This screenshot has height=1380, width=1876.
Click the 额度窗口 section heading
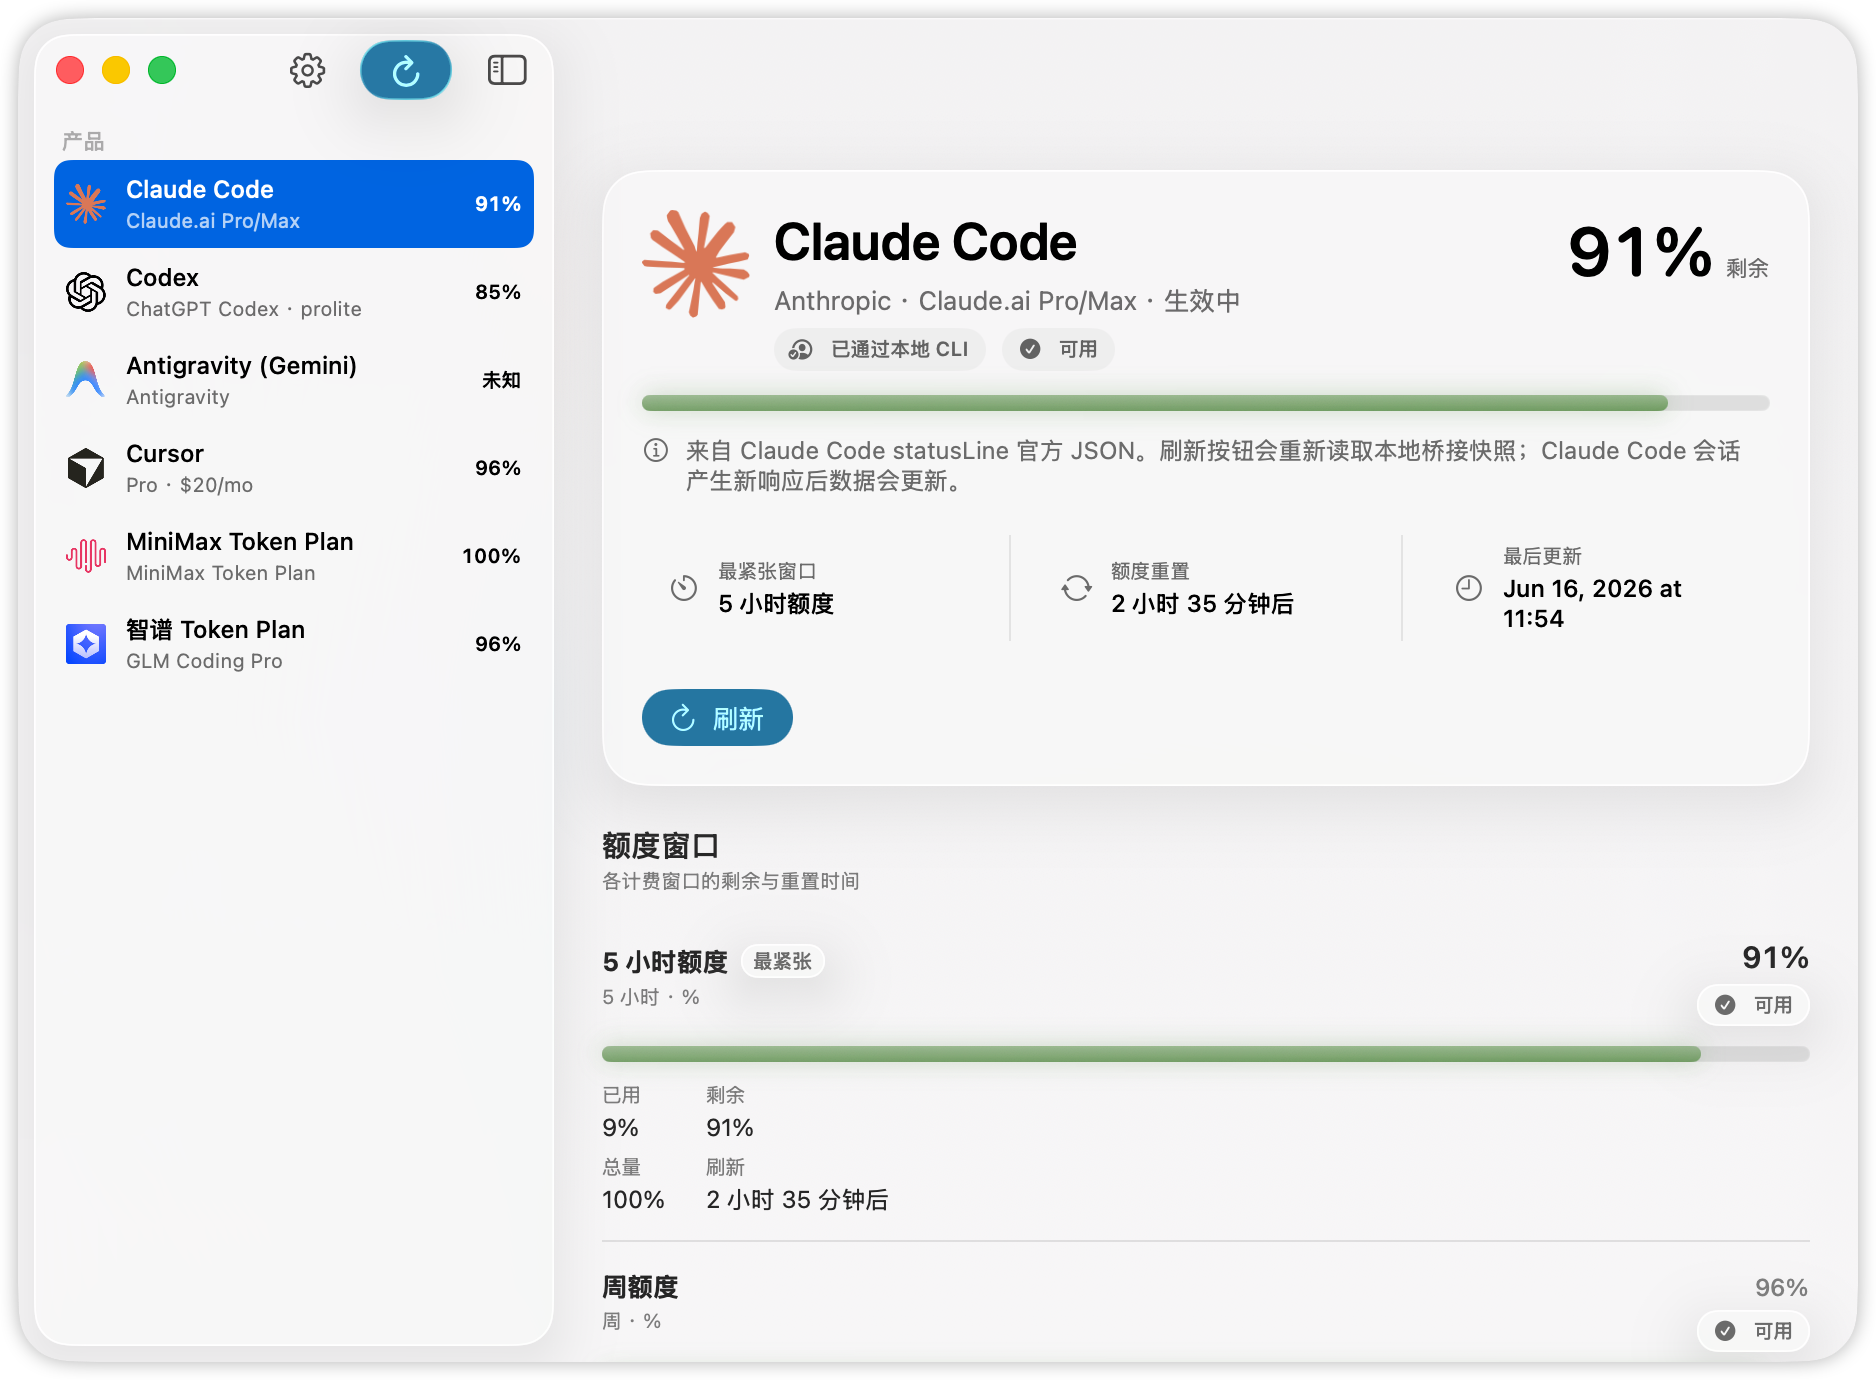click(x=661, y=846)
